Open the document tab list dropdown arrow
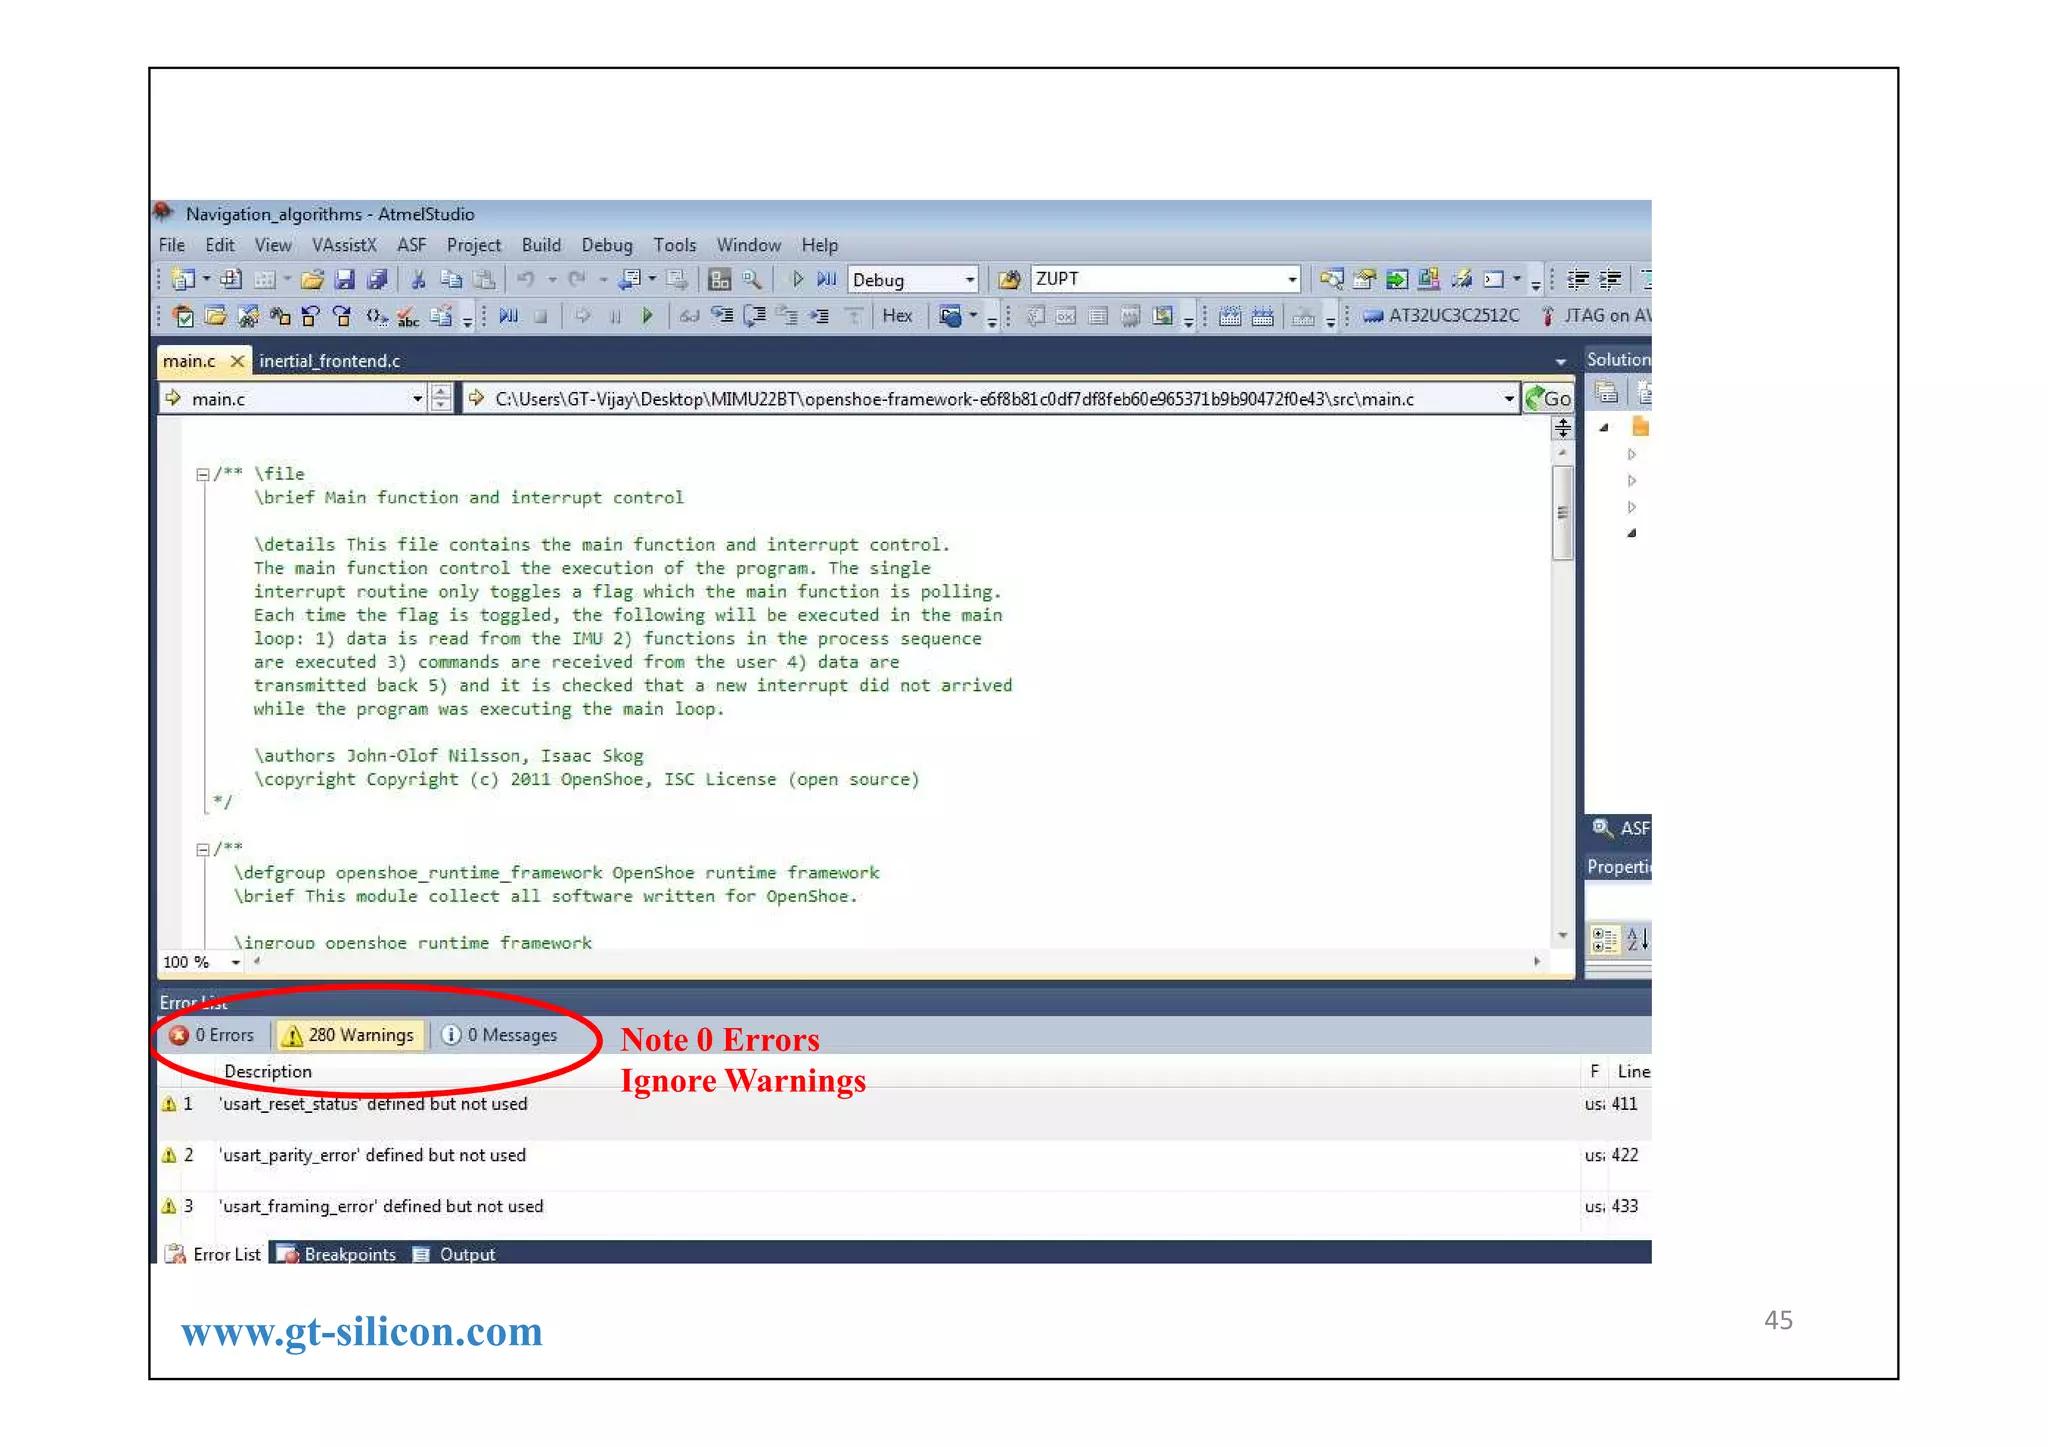2048x1447 pixels. (1560, 361)
